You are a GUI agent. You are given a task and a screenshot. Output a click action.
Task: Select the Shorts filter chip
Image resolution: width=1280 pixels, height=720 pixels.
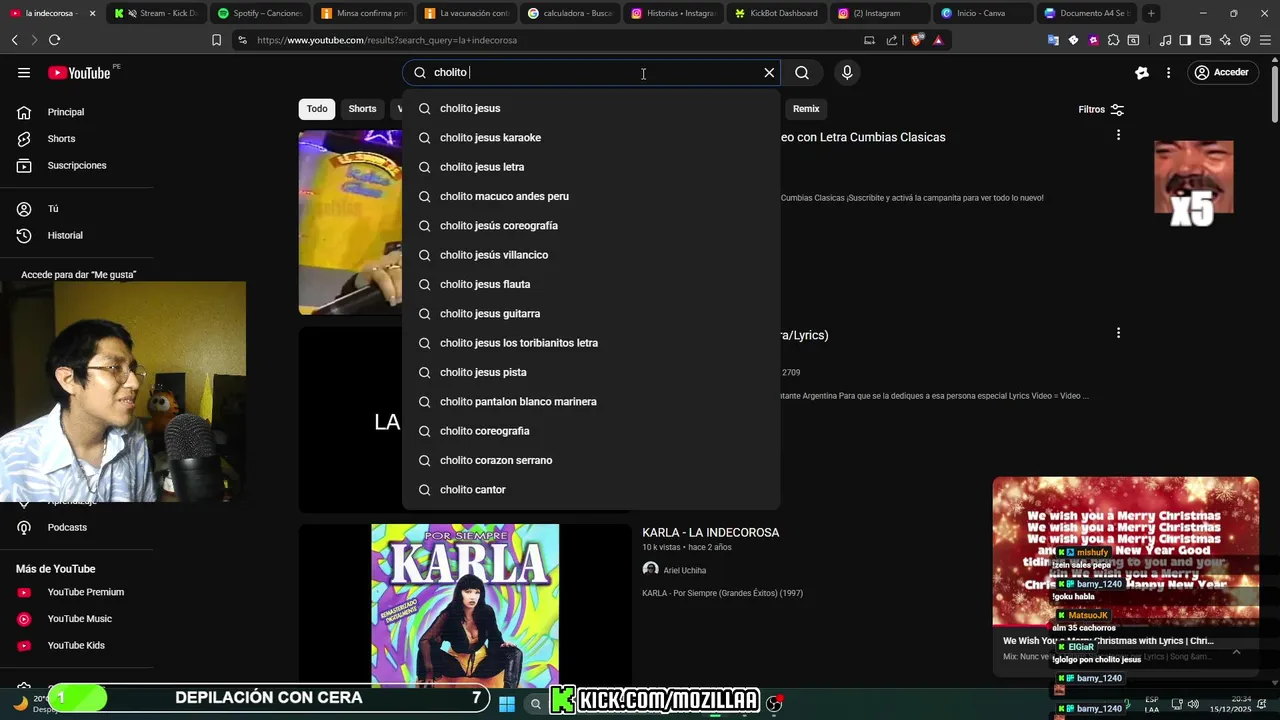click(x=362, y=109)
